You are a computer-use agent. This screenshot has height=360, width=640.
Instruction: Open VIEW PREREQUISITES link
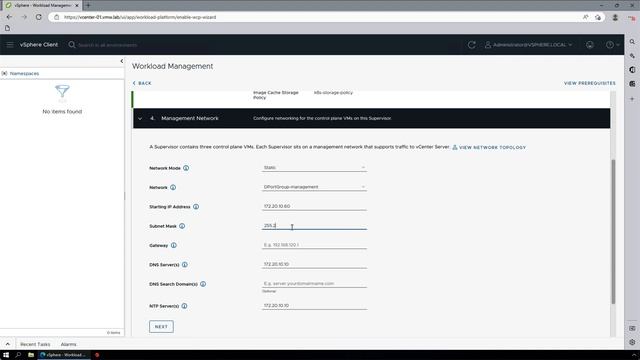click(589, 83)
